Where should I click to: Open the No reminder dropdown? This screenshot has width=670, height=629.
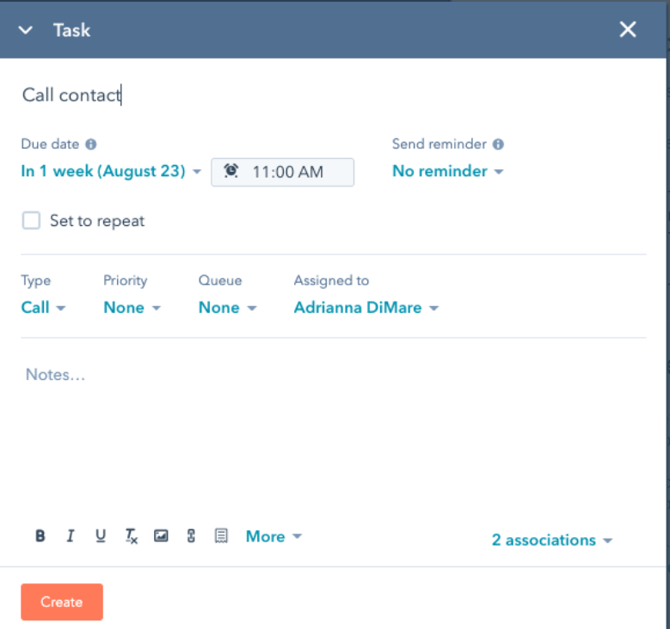(448, 171)
